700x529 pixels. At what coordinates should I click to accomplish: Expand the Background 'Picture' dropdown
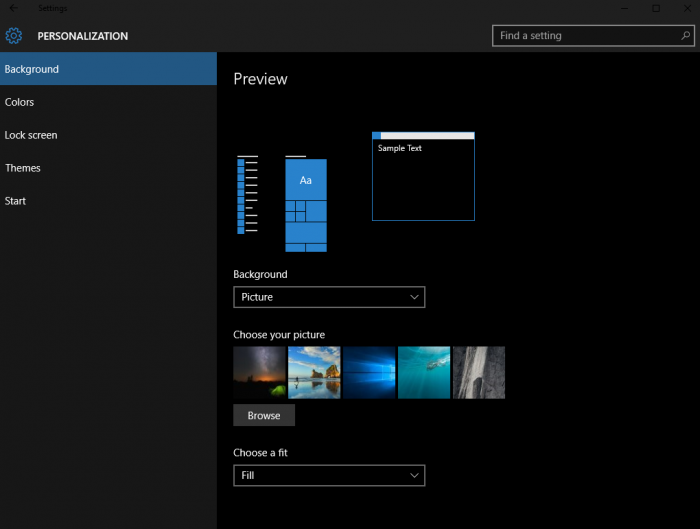pyautogui.click(x=328, y=297)
